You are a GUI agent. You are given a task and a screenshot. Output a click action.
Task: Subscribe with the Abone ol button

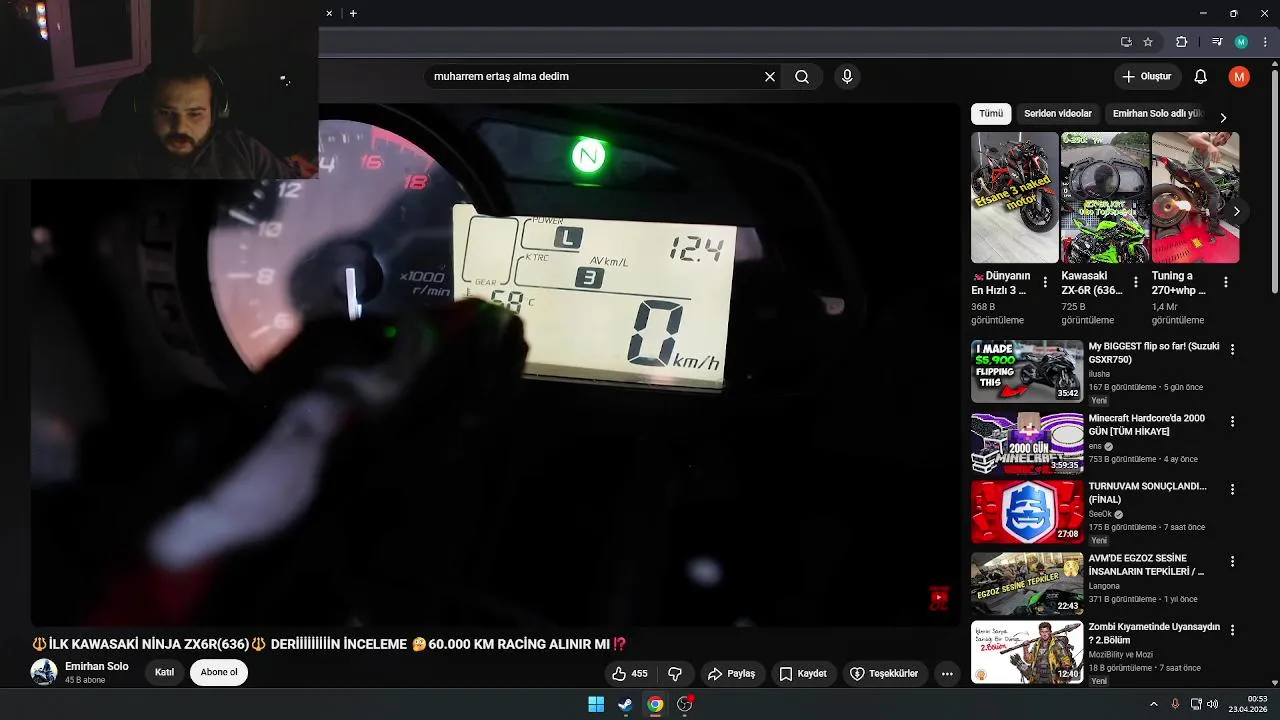pos(219,672)
